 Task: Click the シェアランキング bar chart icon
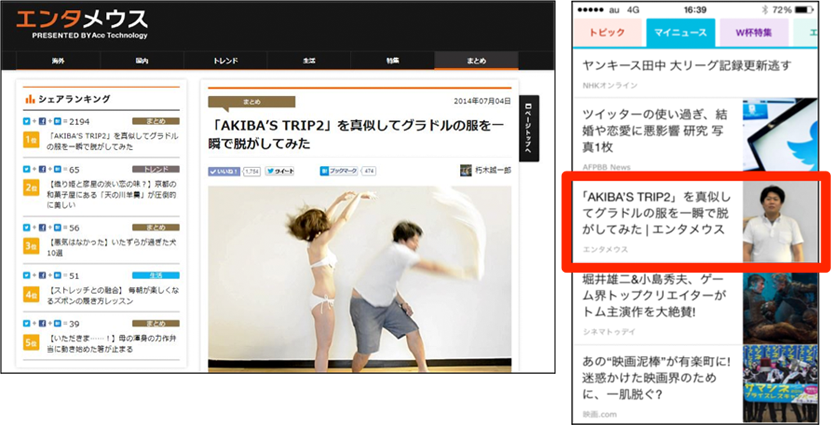coord(30,99)
